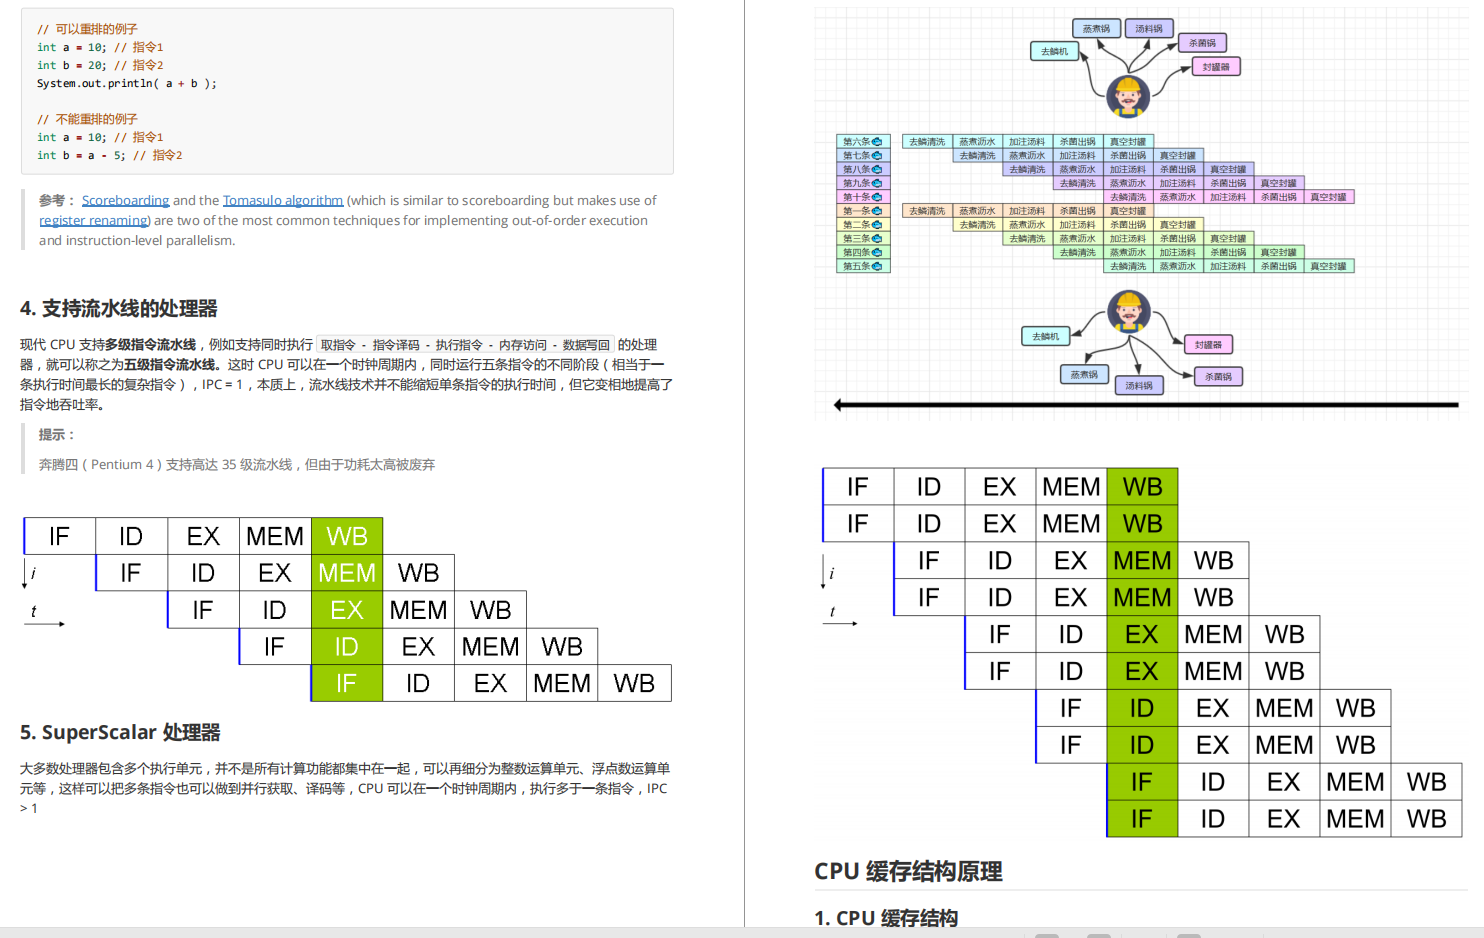Click the i axis label beside the single-issue diagram

pyautogui.click(x=33, y=573)
